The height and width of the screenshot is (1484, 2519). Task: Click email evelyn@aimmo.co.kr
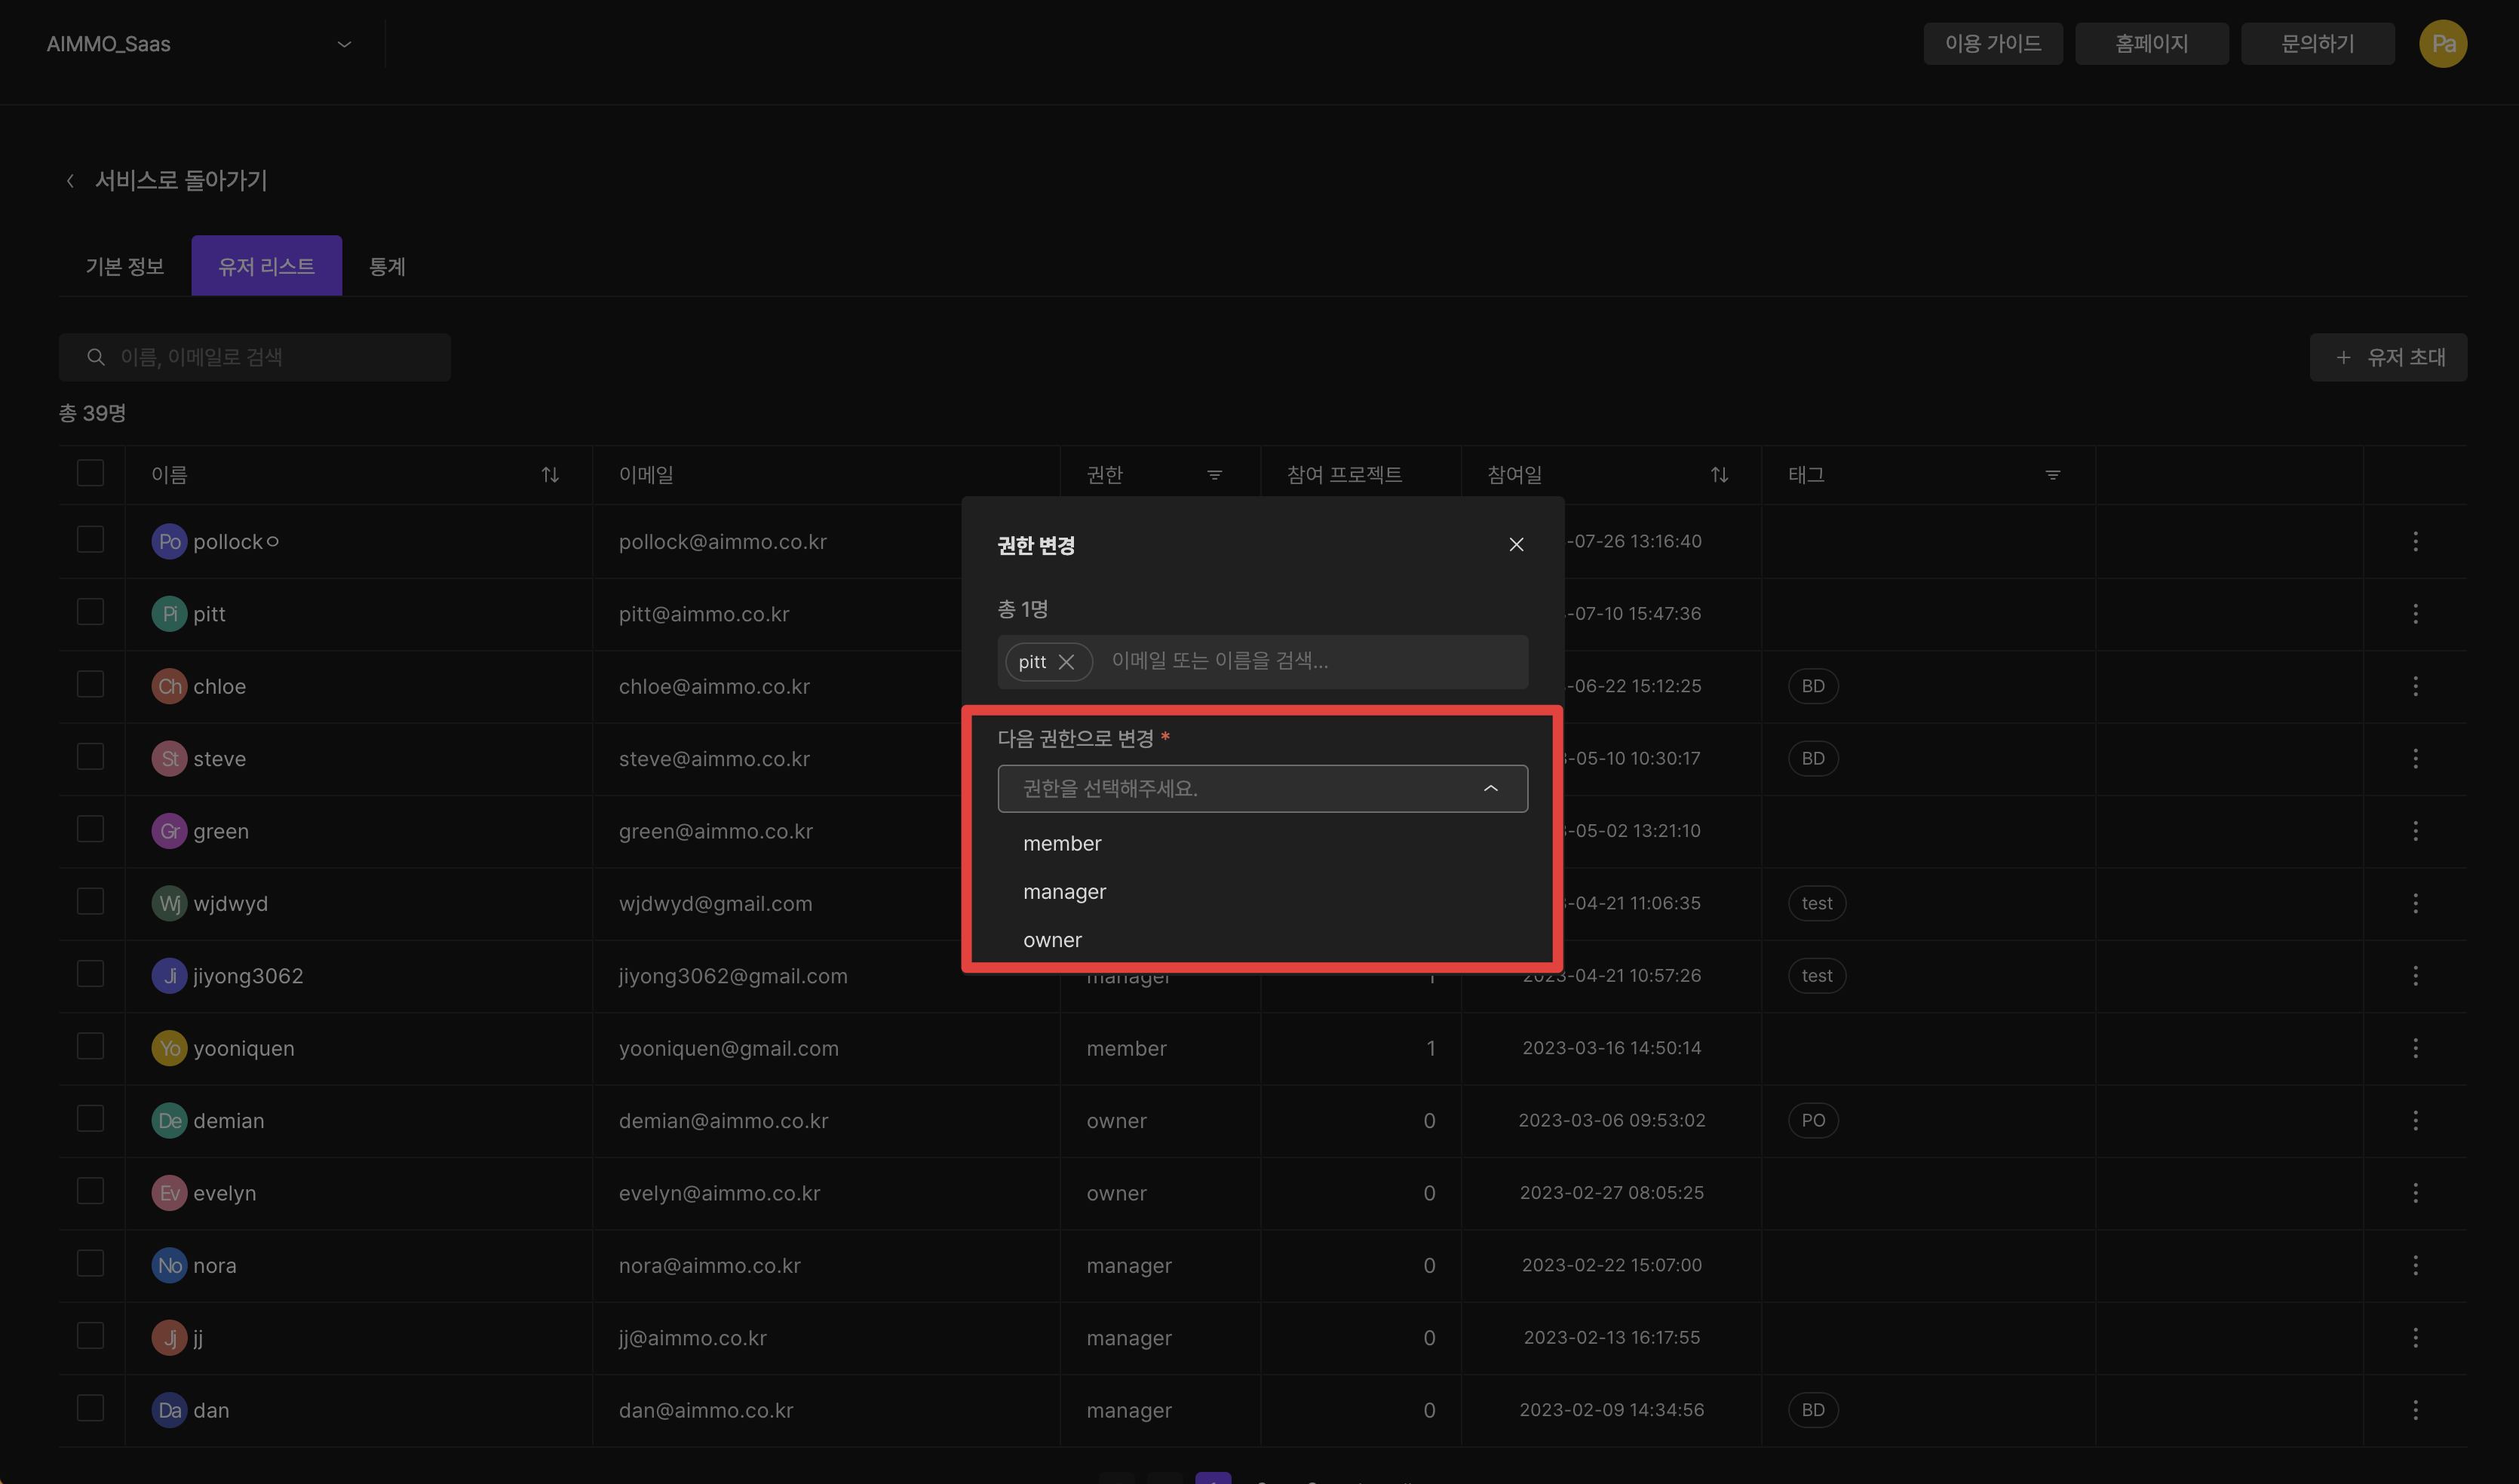click(x=719, y=1193)
